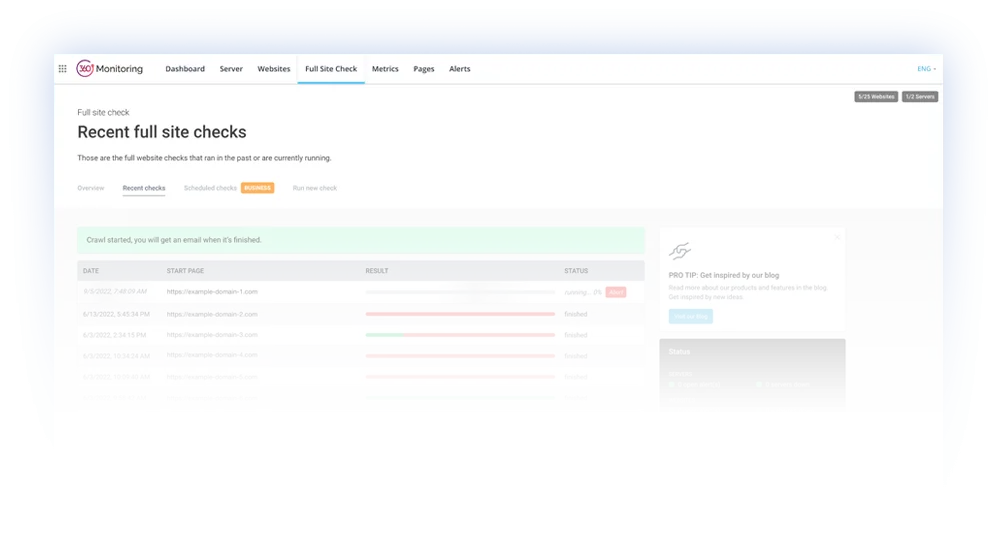Open the Run new check sub-tab

click(x=315, y=188)
